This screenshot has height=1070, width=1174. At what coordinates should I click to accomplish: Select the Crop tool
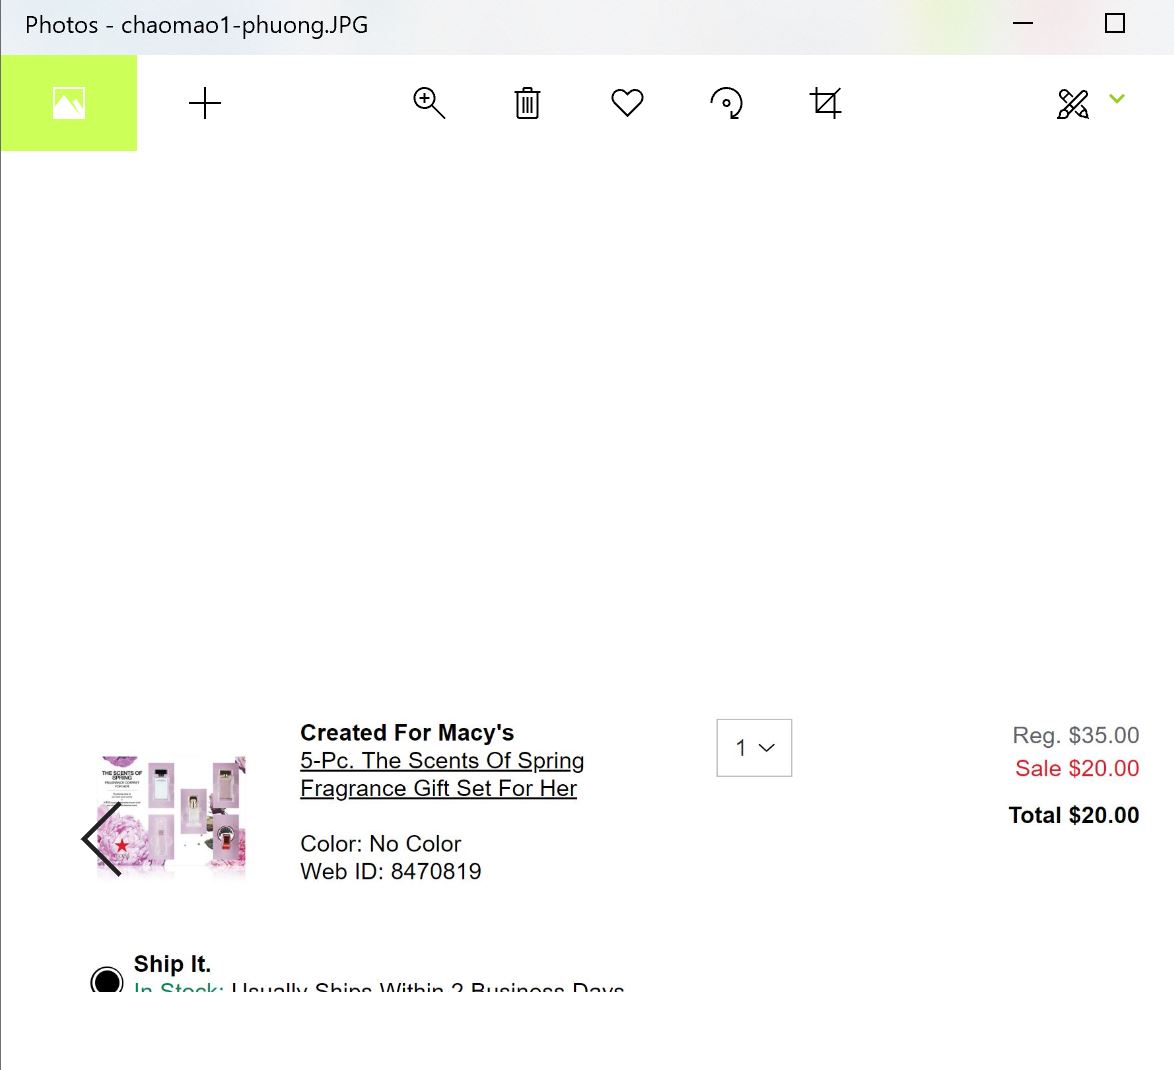(x=826, y=103)
